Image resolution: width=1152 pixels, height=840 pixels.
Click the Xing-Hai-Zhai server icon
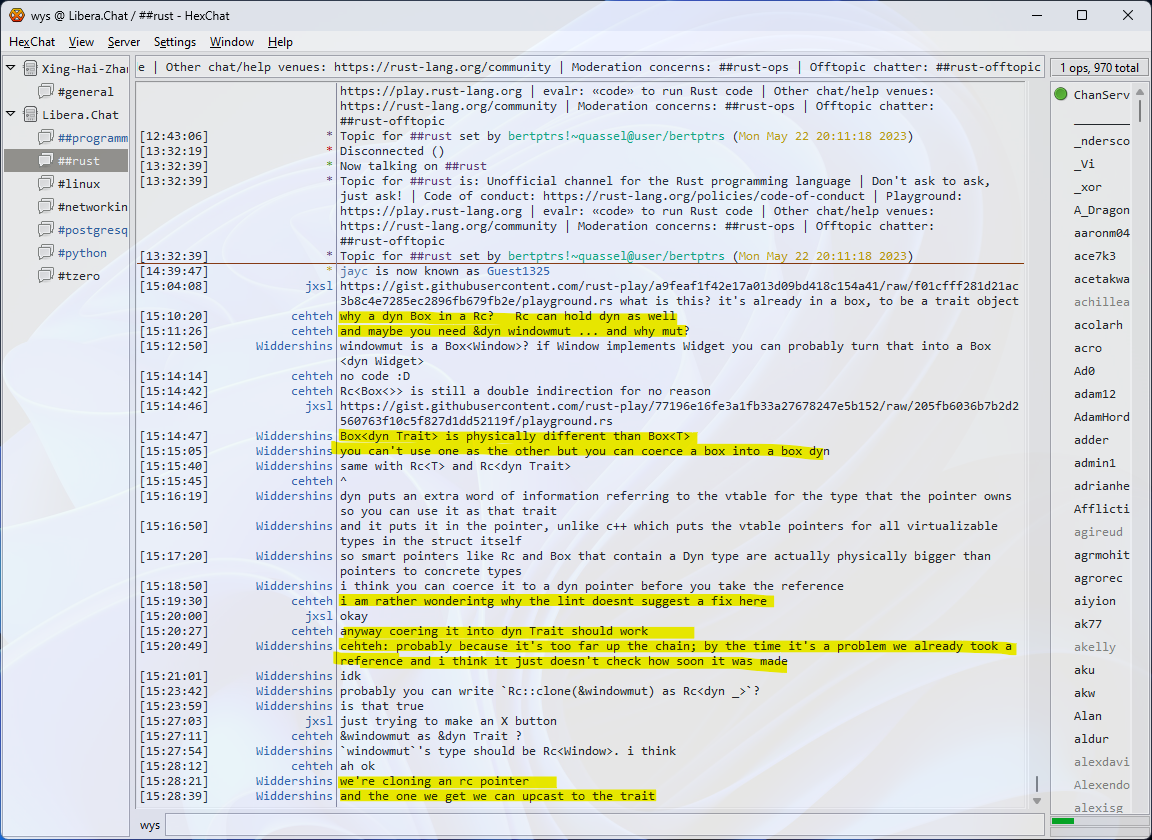pos(30,69)
